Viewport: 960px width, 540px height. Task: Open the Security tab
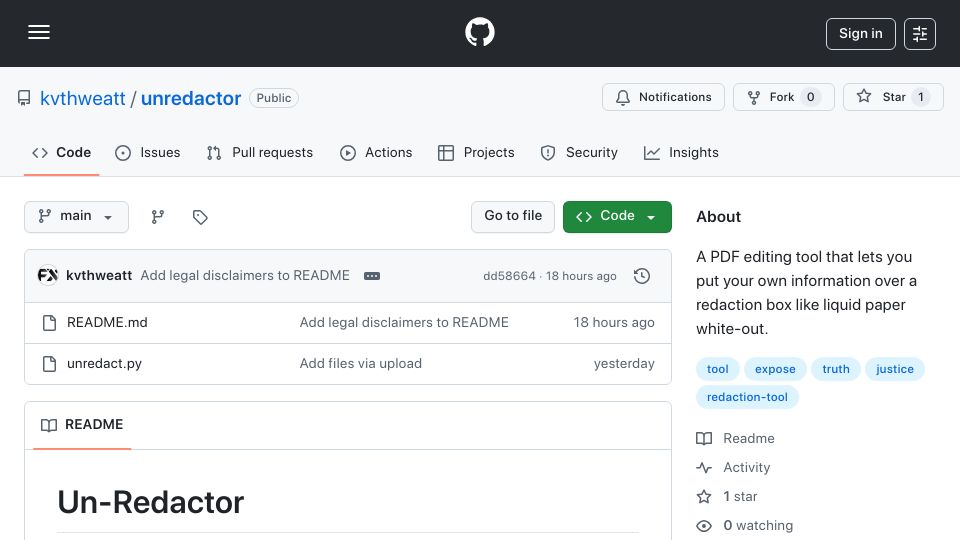click(579, 152)
